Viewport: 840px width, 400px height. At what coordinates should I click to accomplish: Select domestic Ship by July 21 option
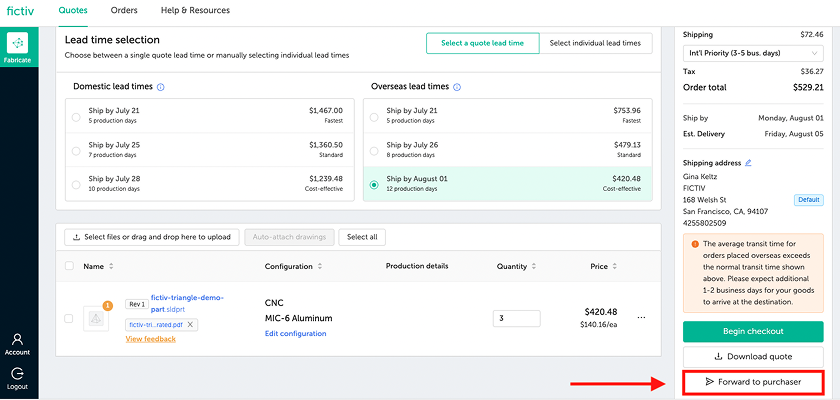pyautogui.click(x=77, y=116)
